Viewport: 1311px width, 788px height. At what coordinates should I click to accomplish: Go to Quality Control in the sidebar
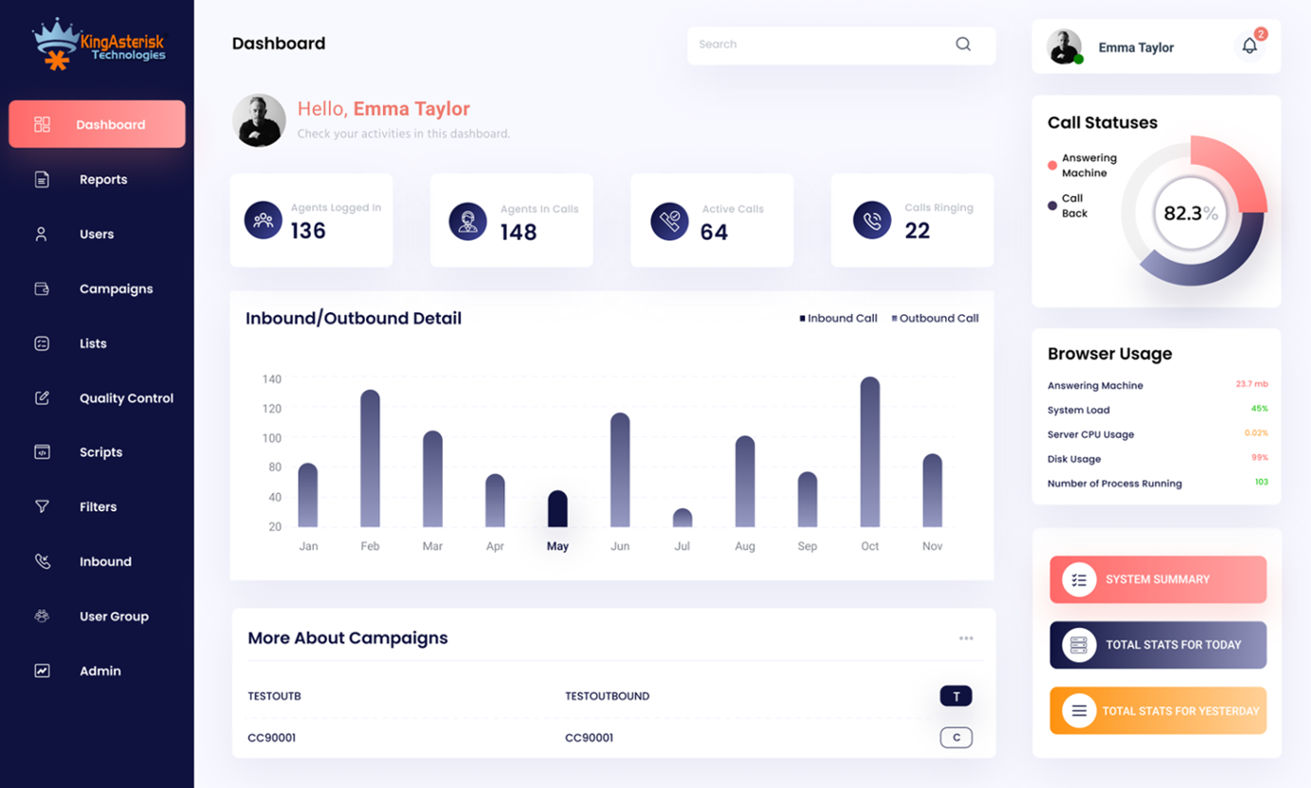pyautogui.click(x=126, y=398)
